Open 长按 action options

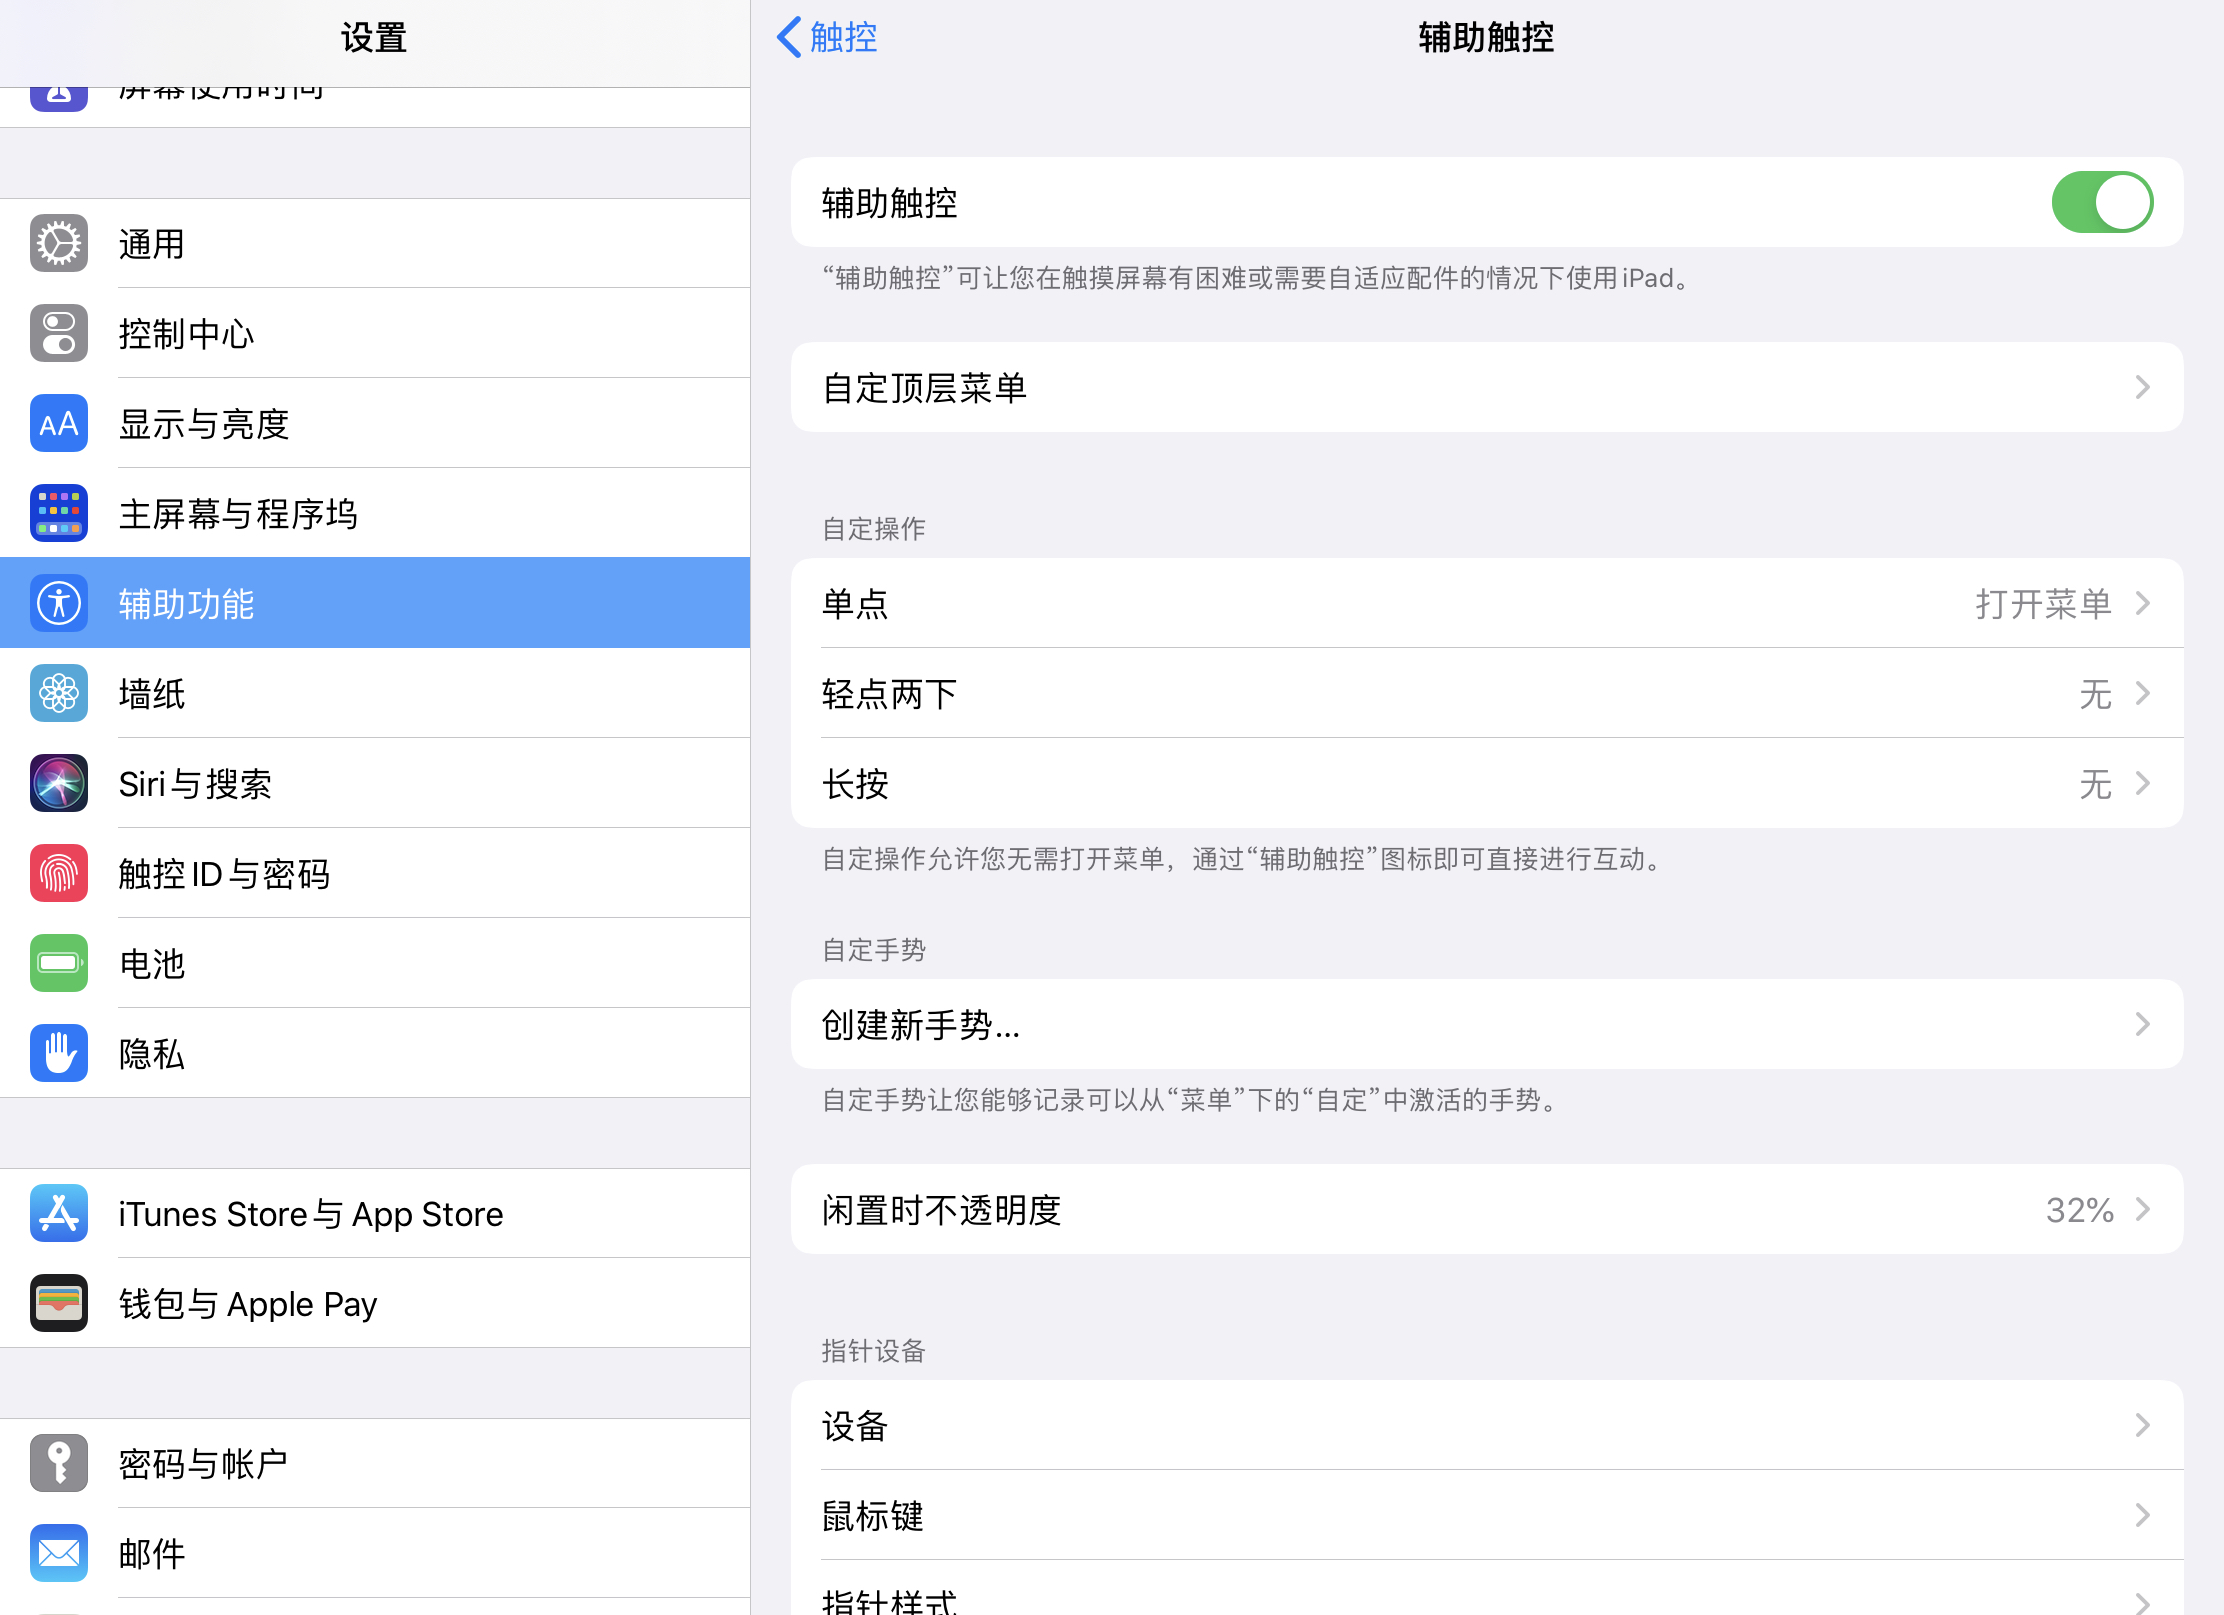click(1486, 783)
